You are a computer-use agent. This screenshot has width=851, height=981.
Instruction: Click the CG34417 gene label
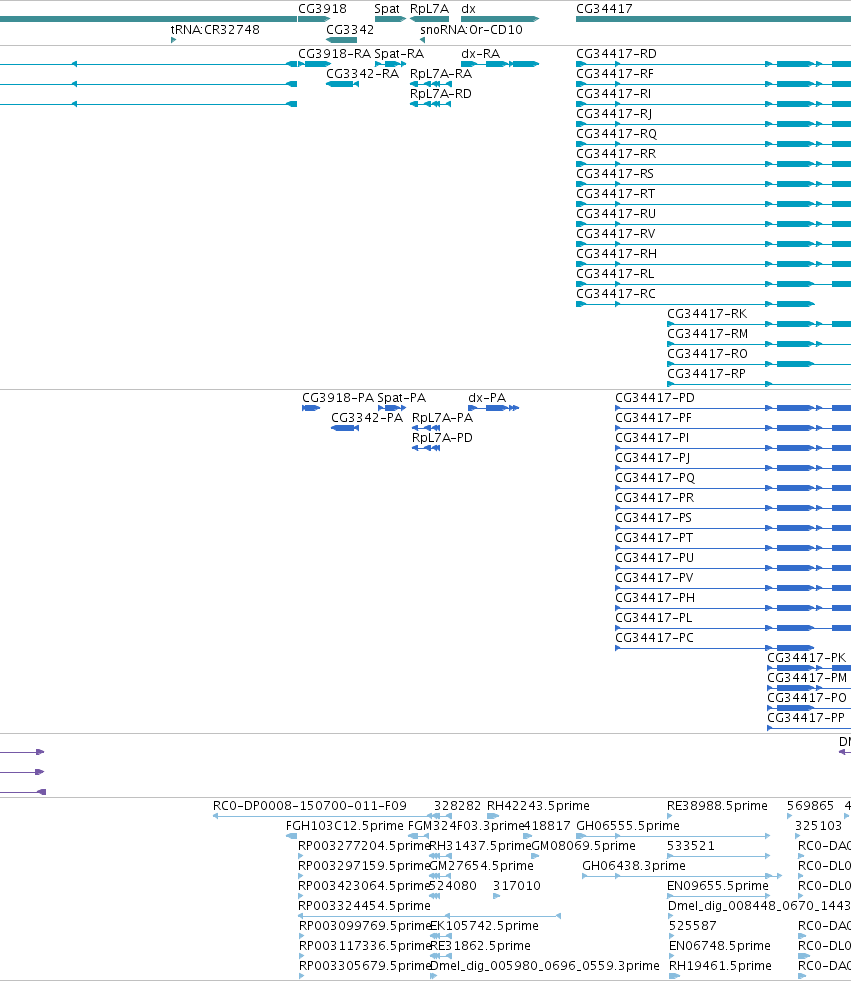click(x=604, y=9)
